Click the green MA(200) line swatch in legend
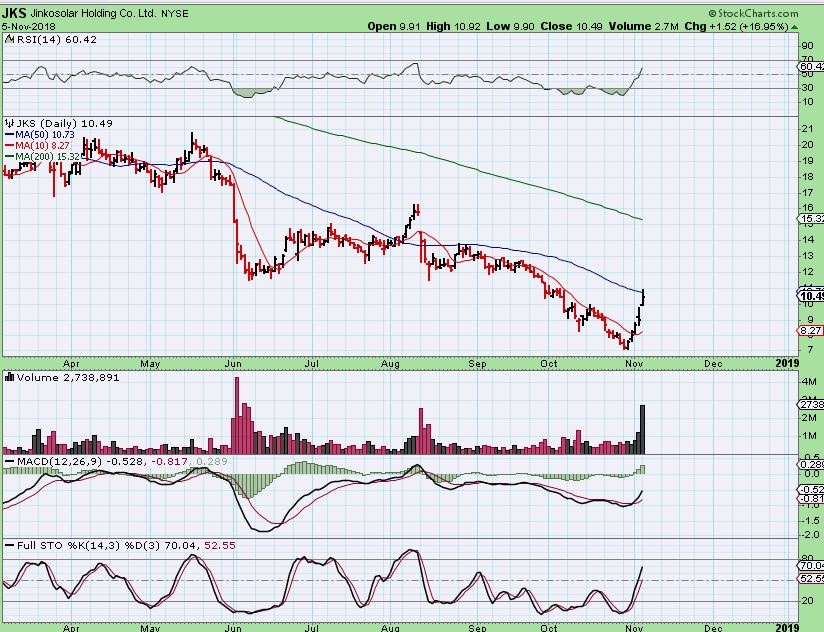This screenshot has width=824, height=632. 9,157
